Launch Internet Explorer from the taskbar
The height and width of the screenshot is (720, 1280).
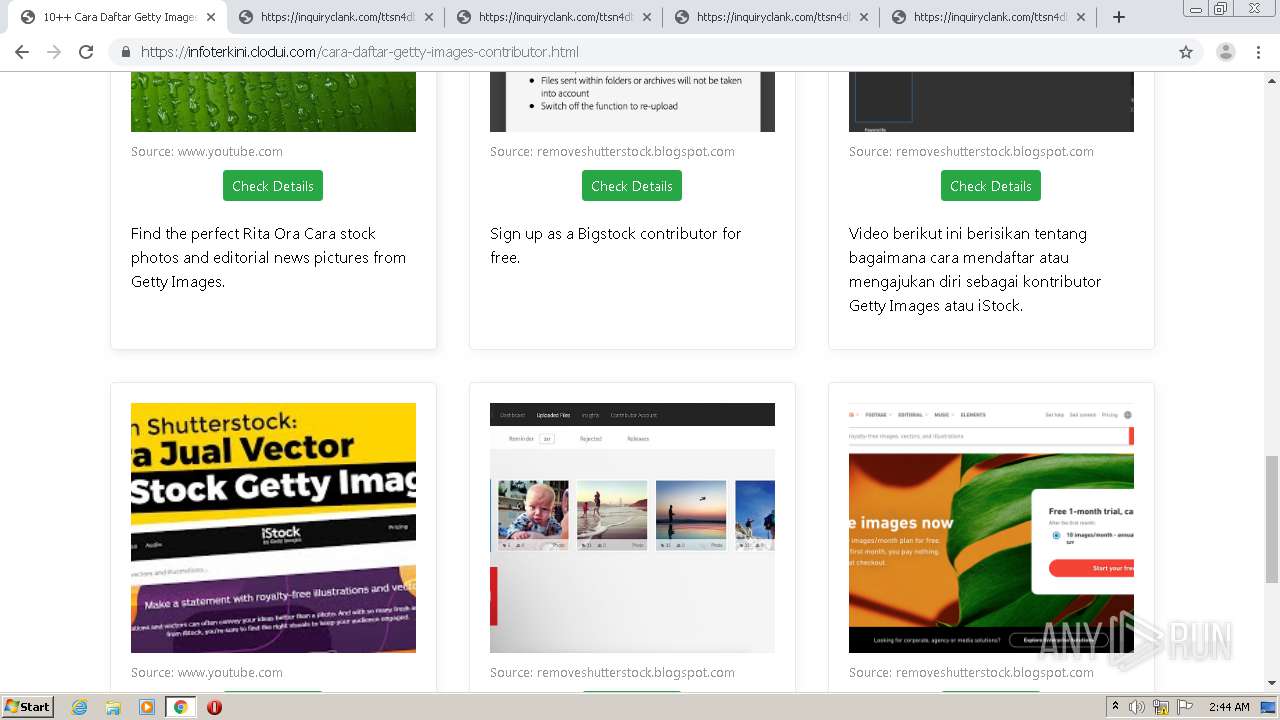point(80,707)
